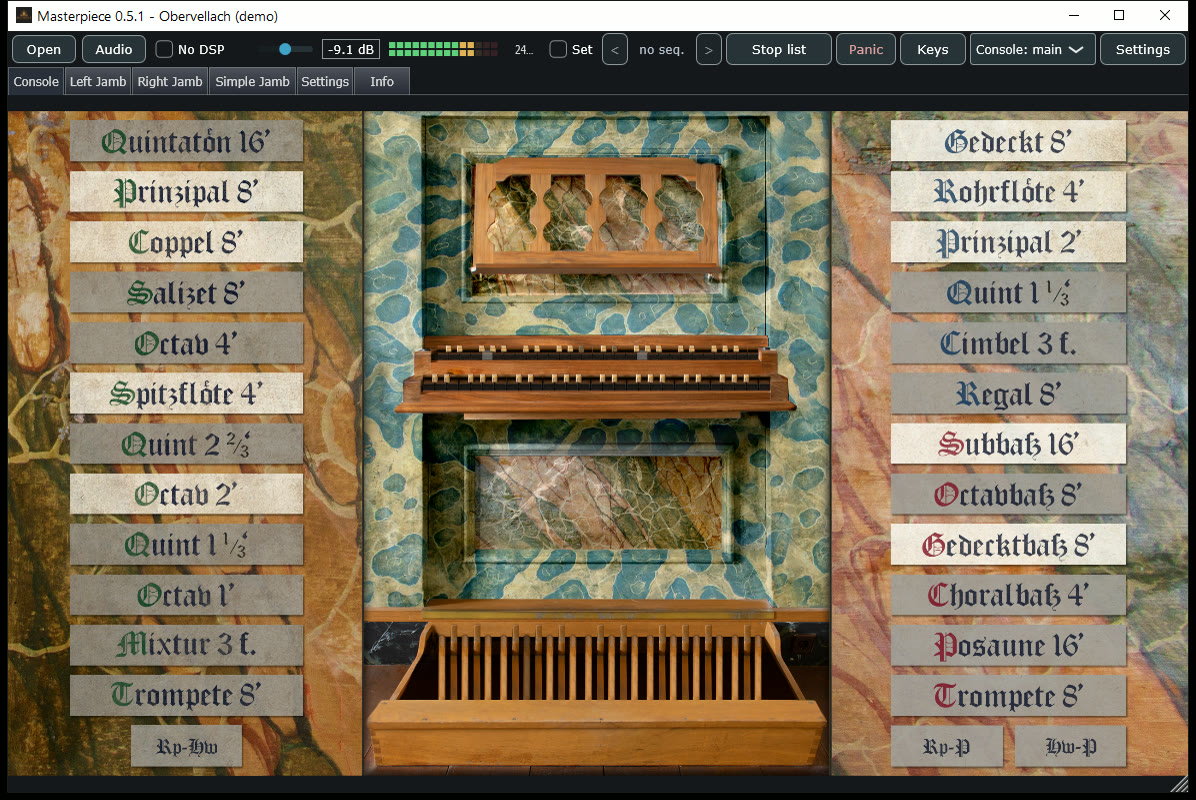Engage the Octav 4' stop

pos(186,343)
